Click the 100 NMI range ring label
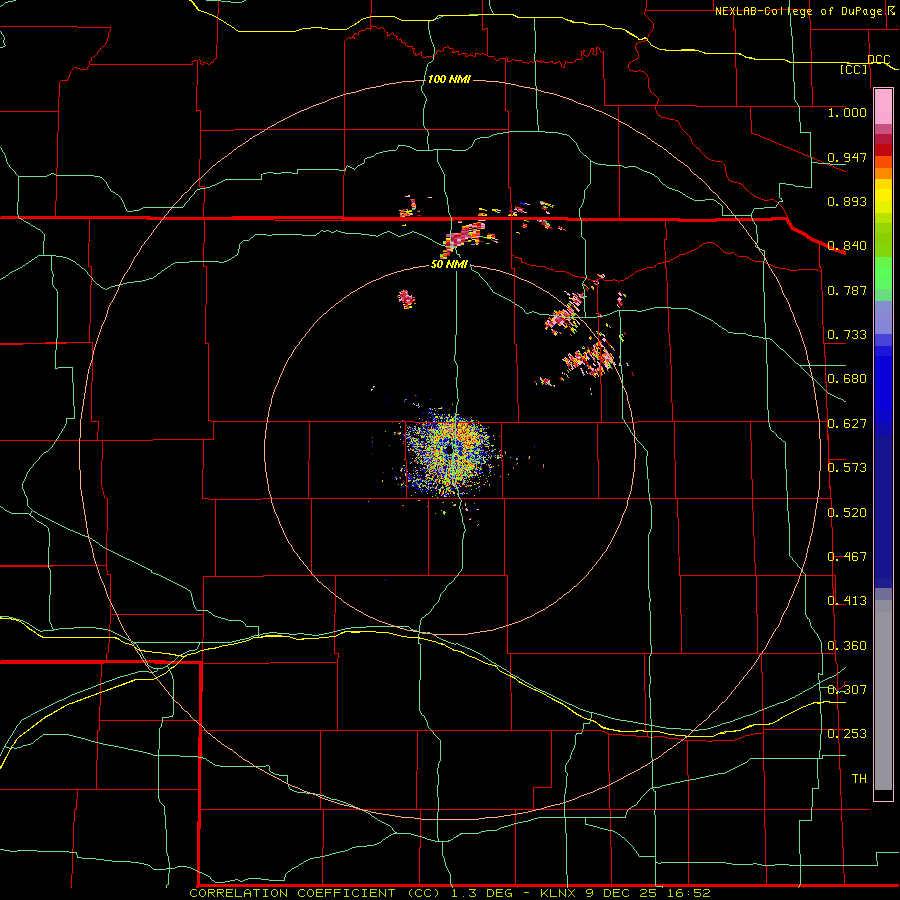This screenshot has height=900, width=900. click(449, 79)
